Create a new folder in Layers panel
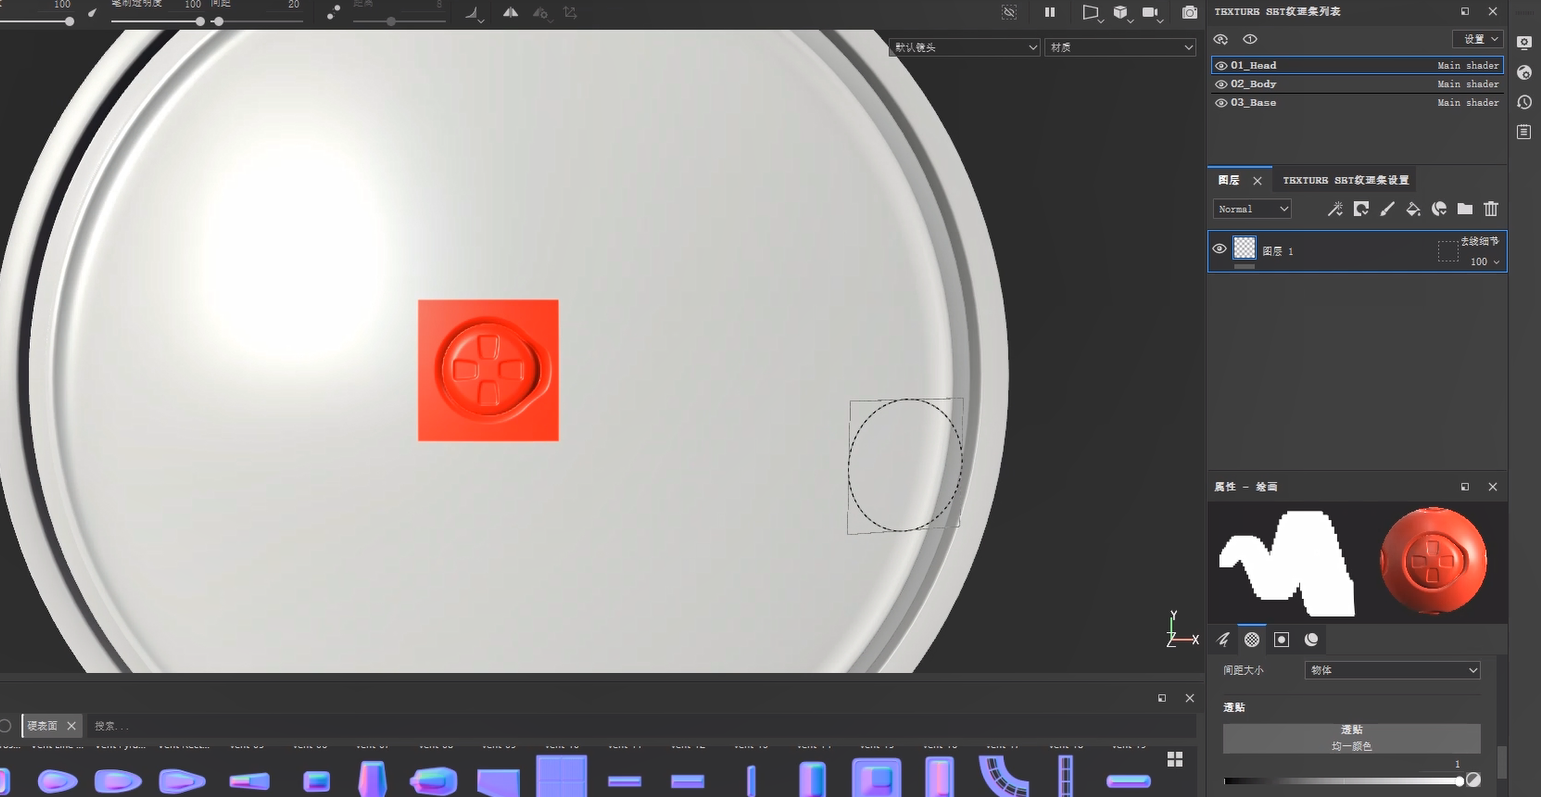 tap(1465, 208)
